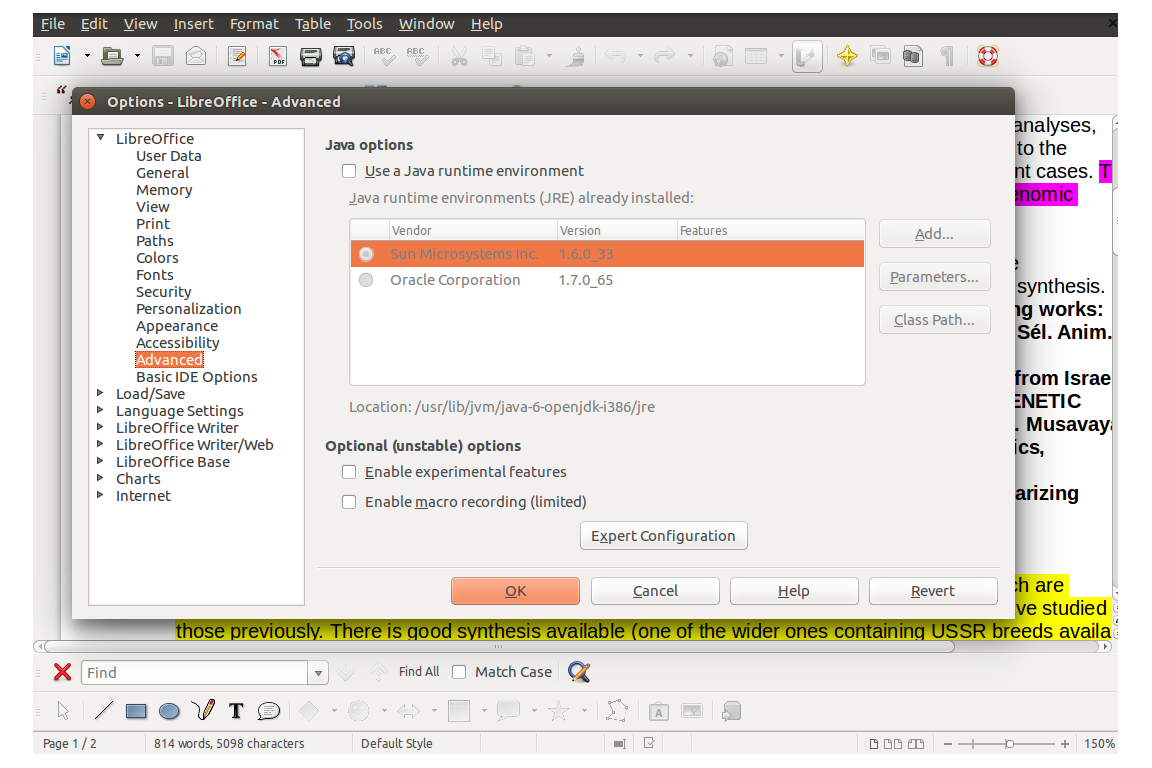Viewport: 1152px width, 768px height.
Task: Click the zoom in plus button
Action: coord(1065,744)
